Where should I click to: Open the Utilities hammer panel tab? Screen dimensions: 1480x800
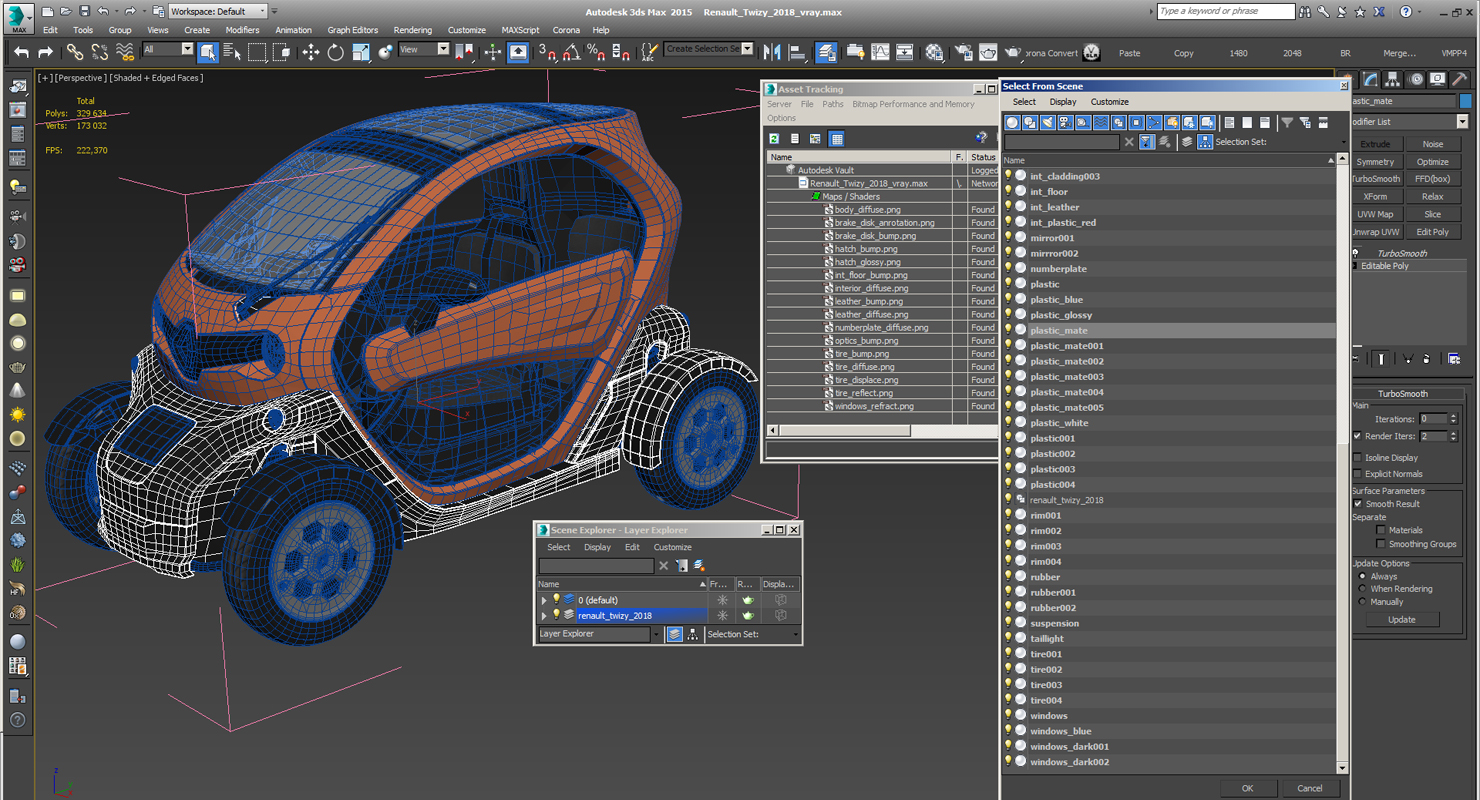pyautogui.click(x=1459, y=79)
